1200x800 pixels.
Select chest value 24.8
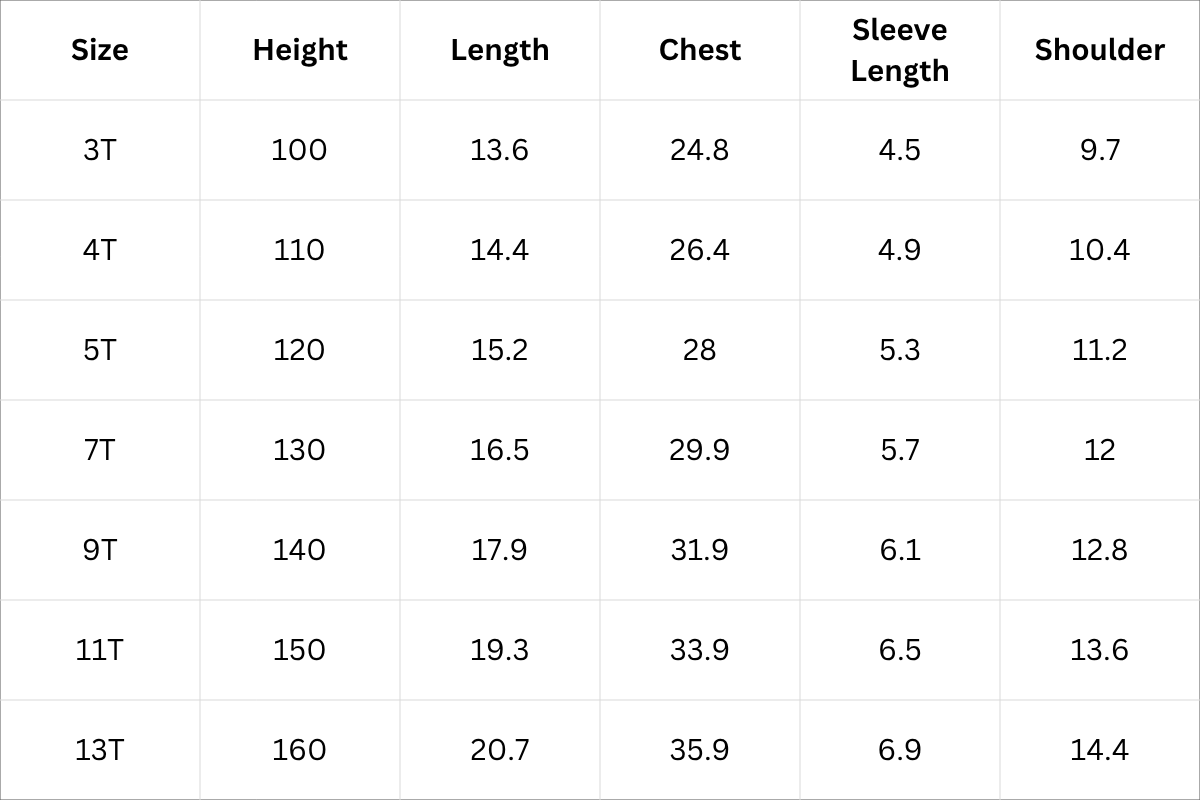point(700,150)
